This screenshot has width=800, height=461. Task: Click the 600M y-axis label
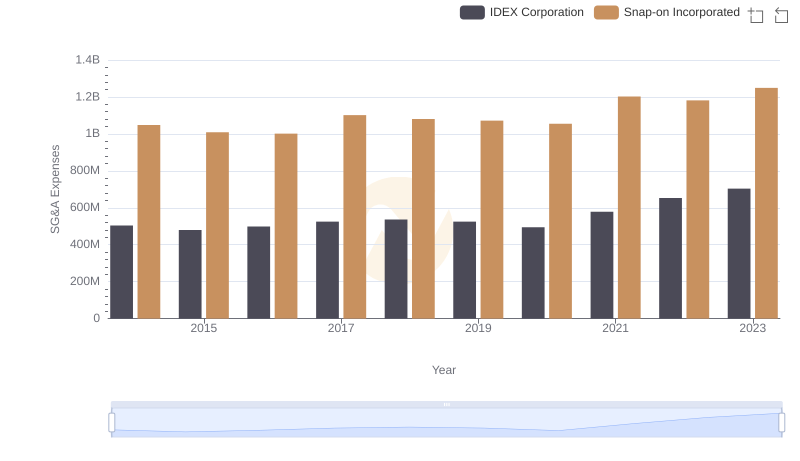[x=85, y=208]
